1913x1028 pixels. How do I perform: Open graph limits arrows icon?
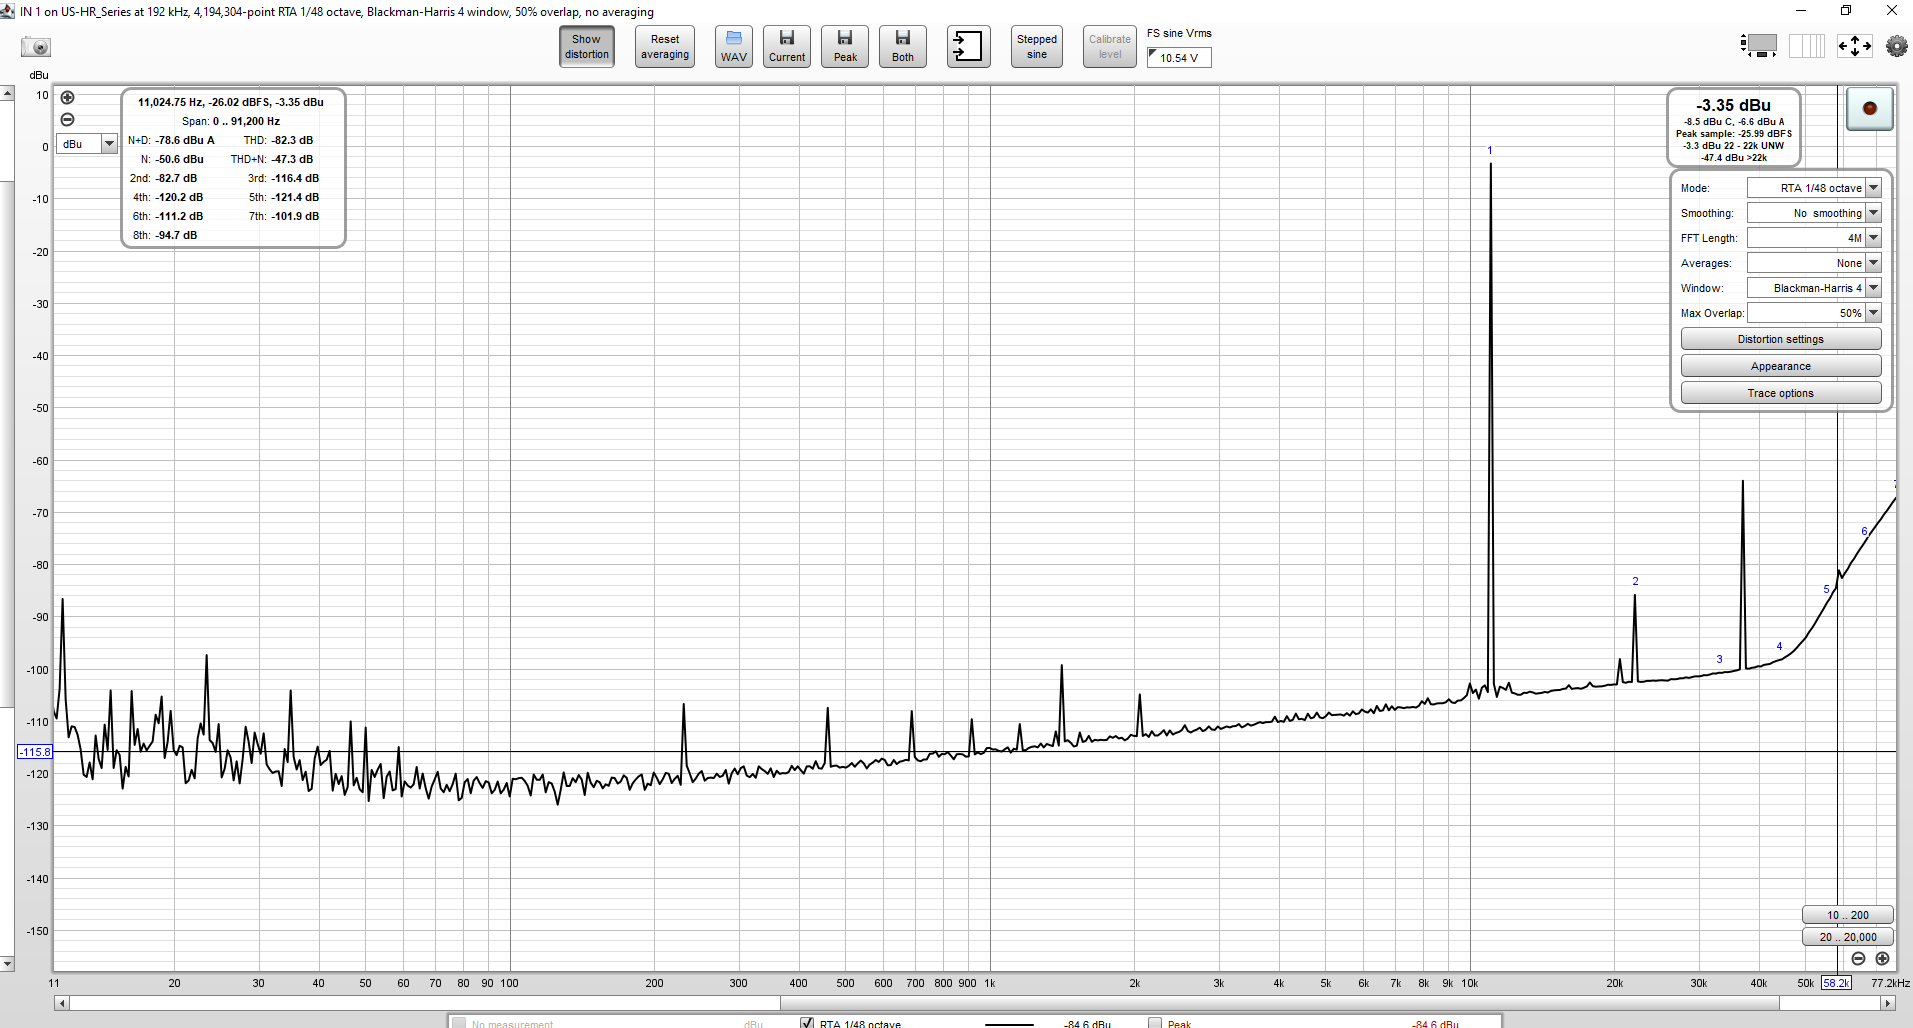coord(1855,46)
